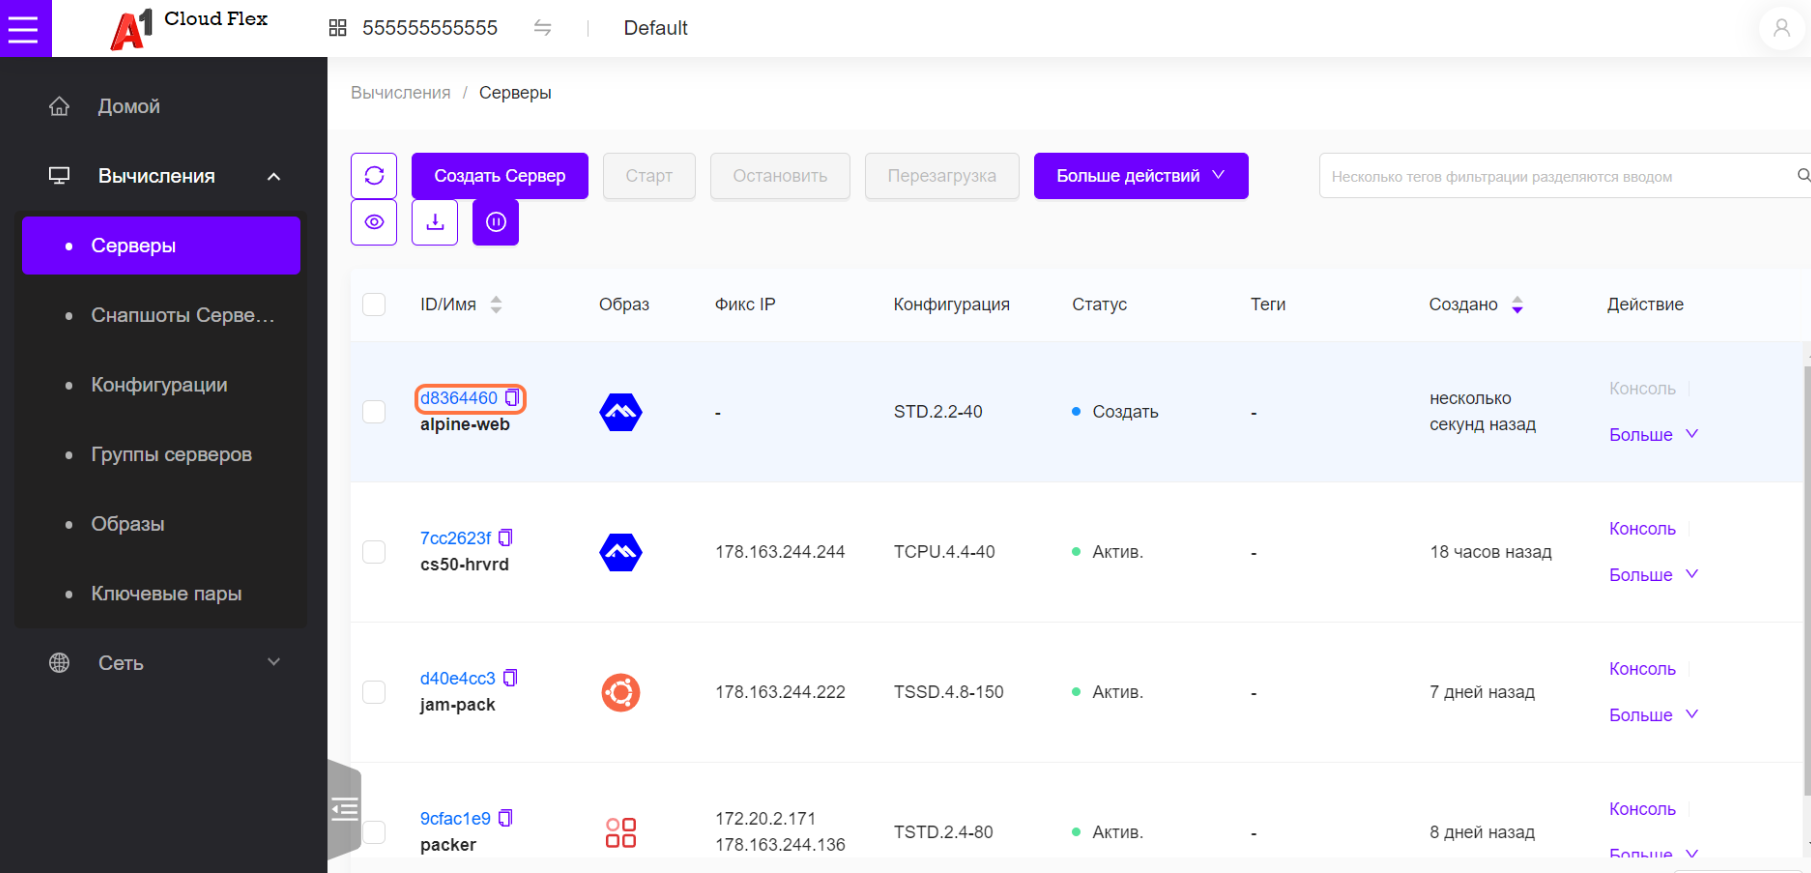Open Больше menu for cs50-hrvrd
The image size is (1811, 873).
(x=1653, y=575)
